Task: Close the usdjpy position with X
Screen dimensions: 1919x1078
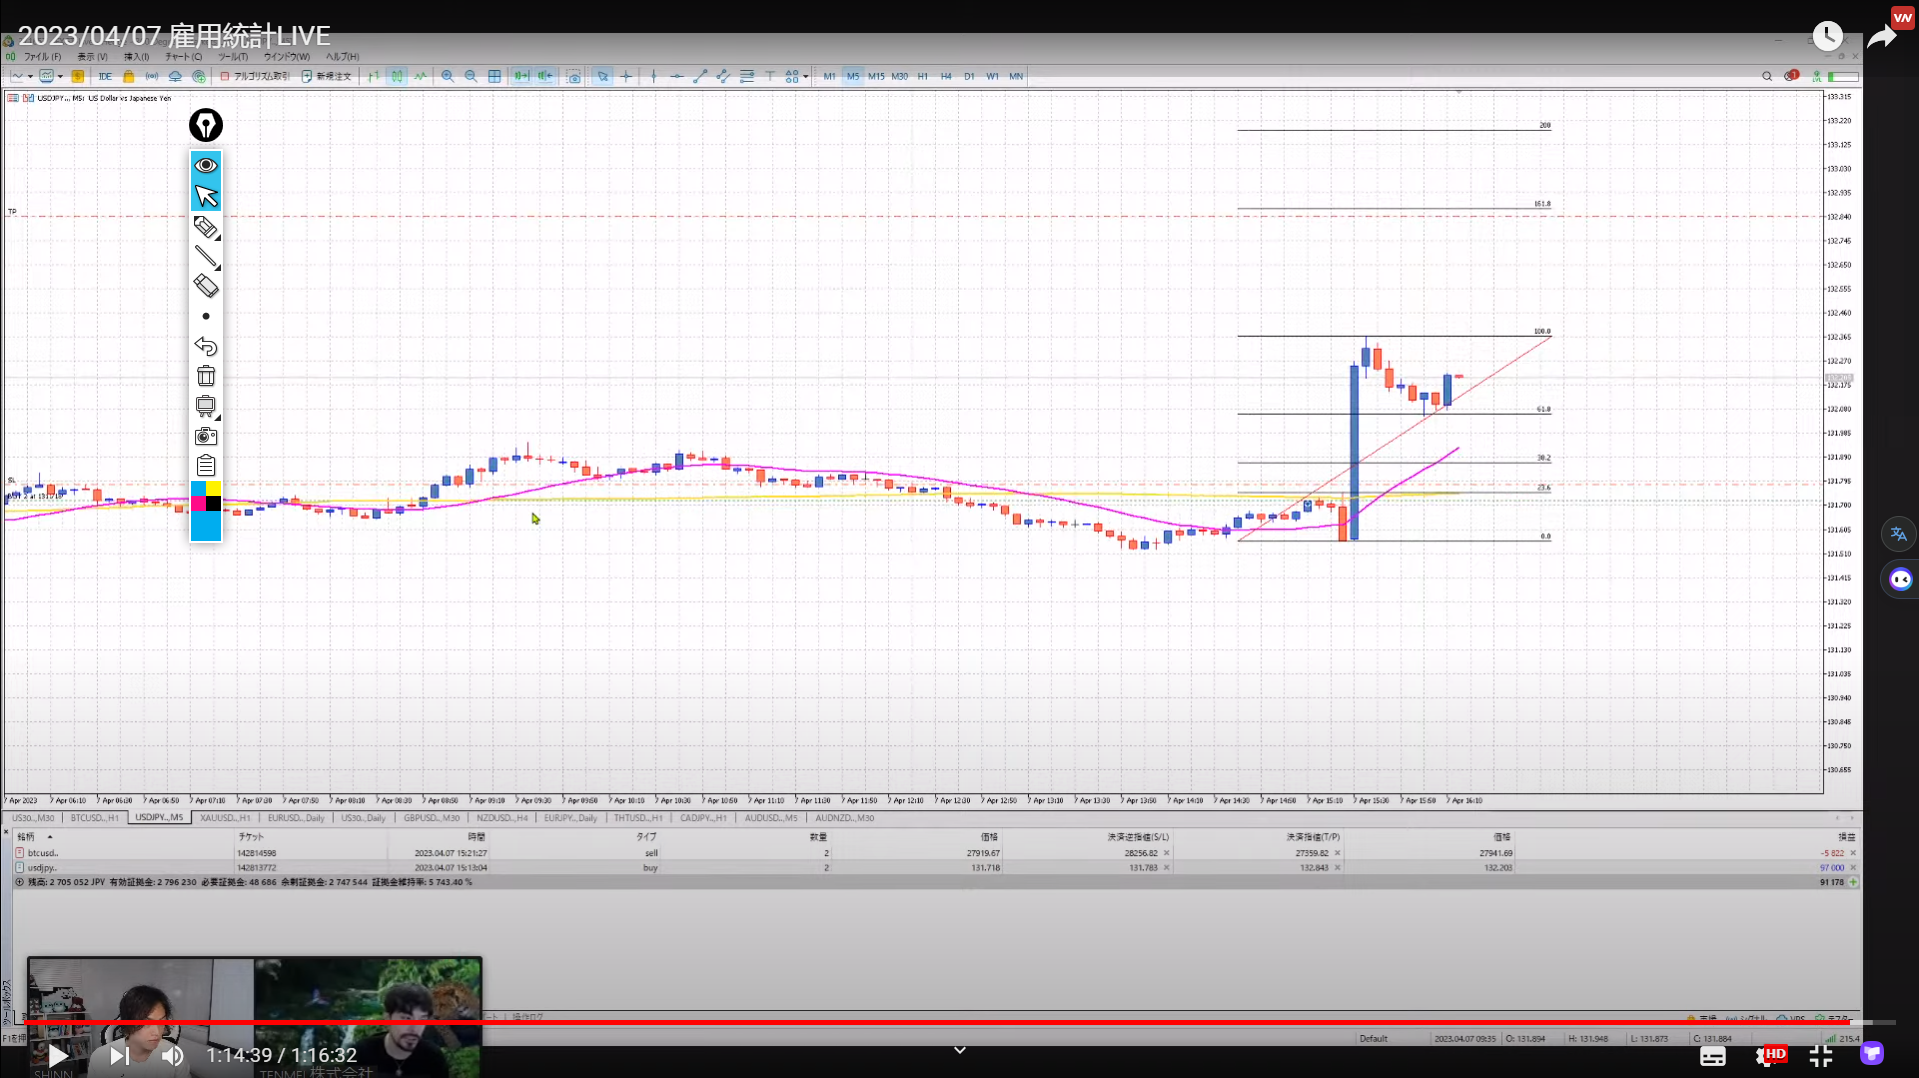Action: click(1853, 868)
